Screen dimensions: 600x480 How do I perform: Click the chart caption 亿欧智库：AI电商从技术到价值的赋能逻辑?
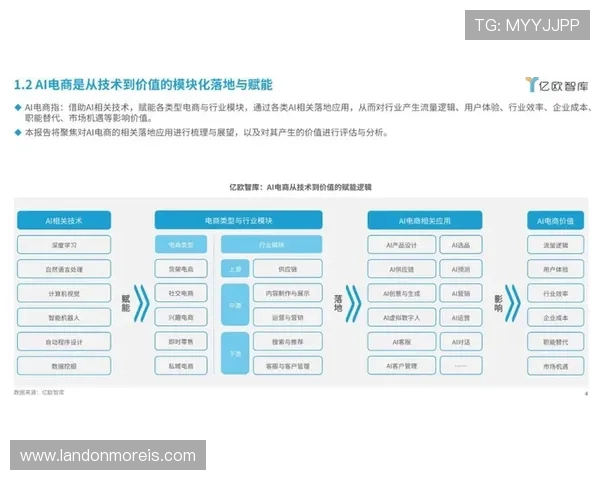pyautogui.click(x=300, y=187)
